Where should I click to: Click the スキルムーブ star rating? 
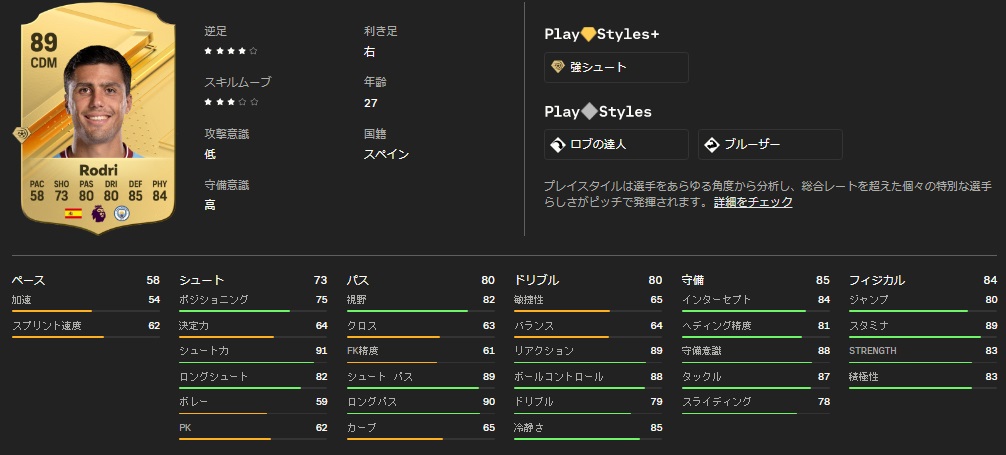[231, 102]
